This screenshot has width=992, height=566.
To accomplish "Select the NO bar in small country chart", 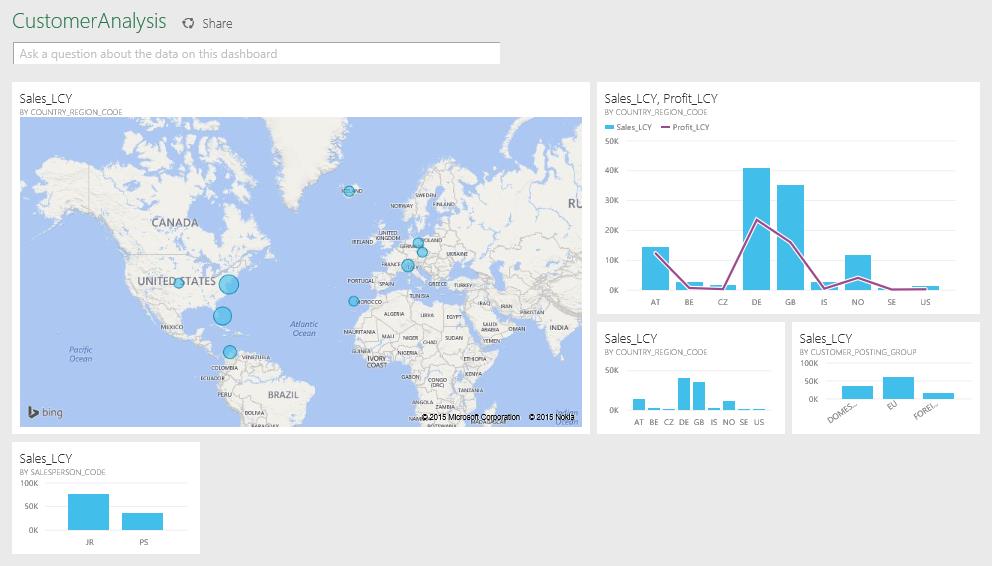I will (729, 405).
